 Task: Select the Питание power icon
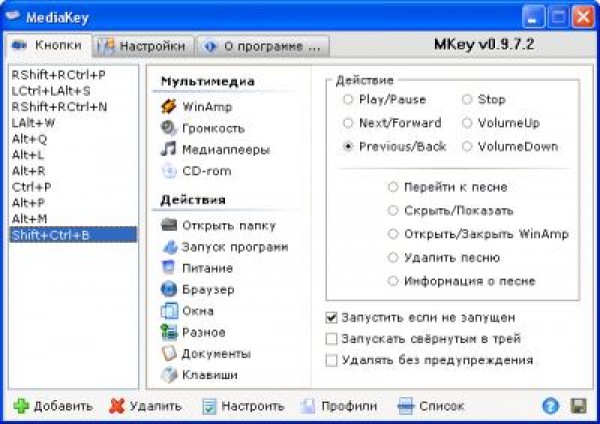(169, 268)
